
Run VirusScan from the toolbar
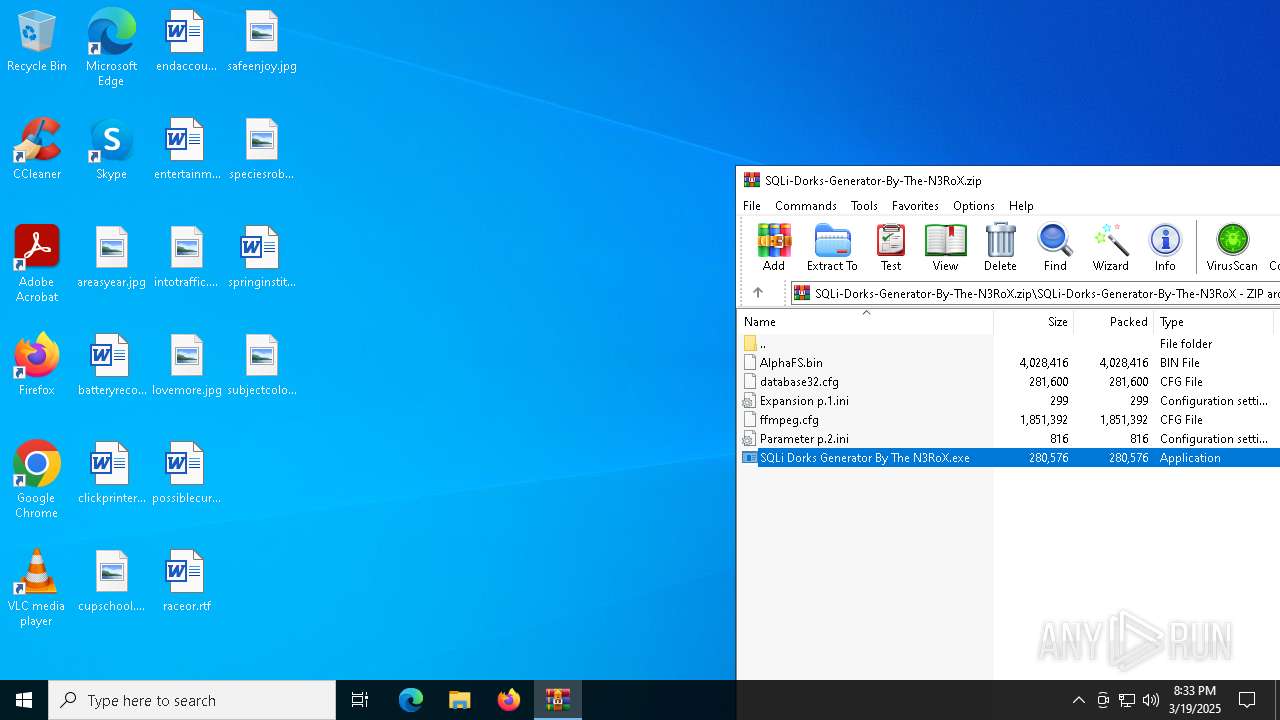1232,247
